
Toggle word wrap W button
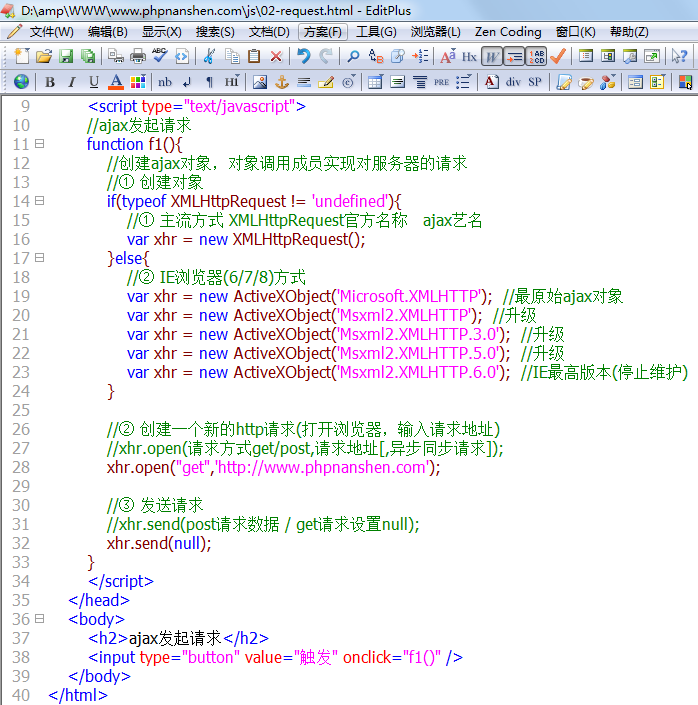[492, 57]
